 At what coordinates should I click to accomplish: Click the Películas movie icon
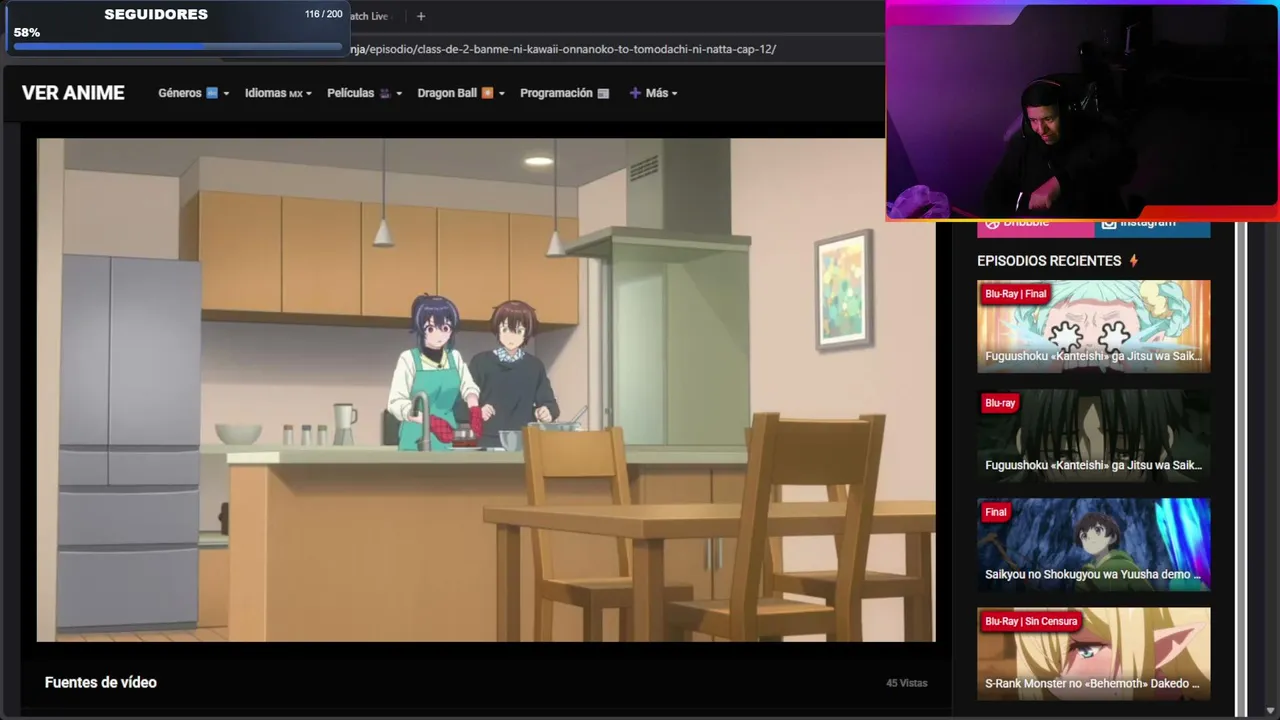(x=384, y=93)
